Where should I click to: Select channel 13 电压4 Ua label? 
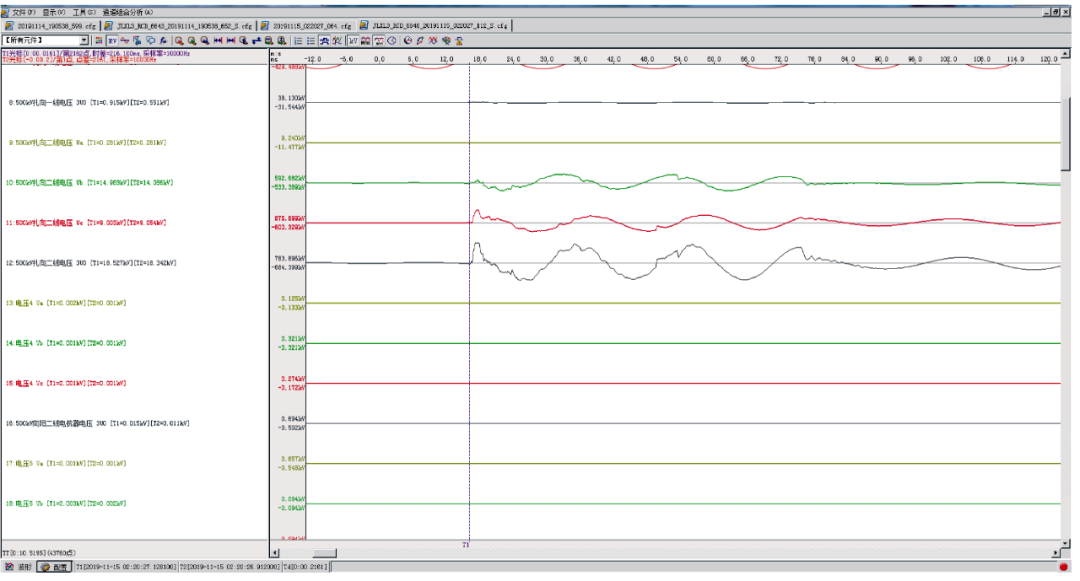[x=66, y=303]
